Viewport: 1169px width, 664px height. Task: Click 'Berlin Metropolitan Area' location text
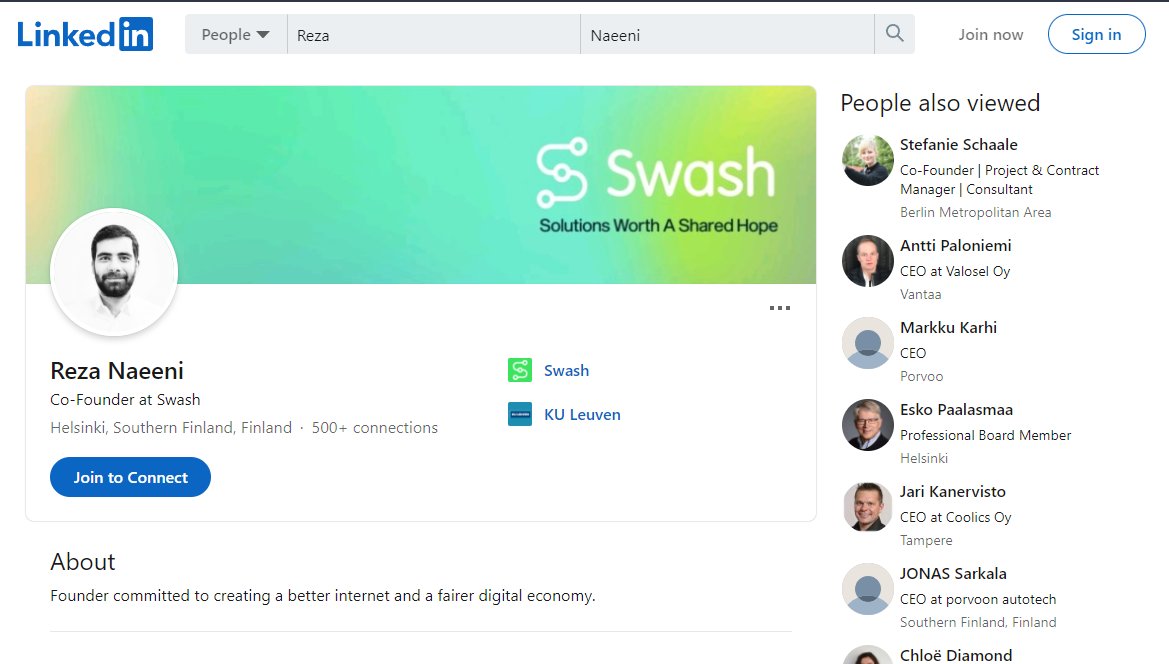pos(976,212)
